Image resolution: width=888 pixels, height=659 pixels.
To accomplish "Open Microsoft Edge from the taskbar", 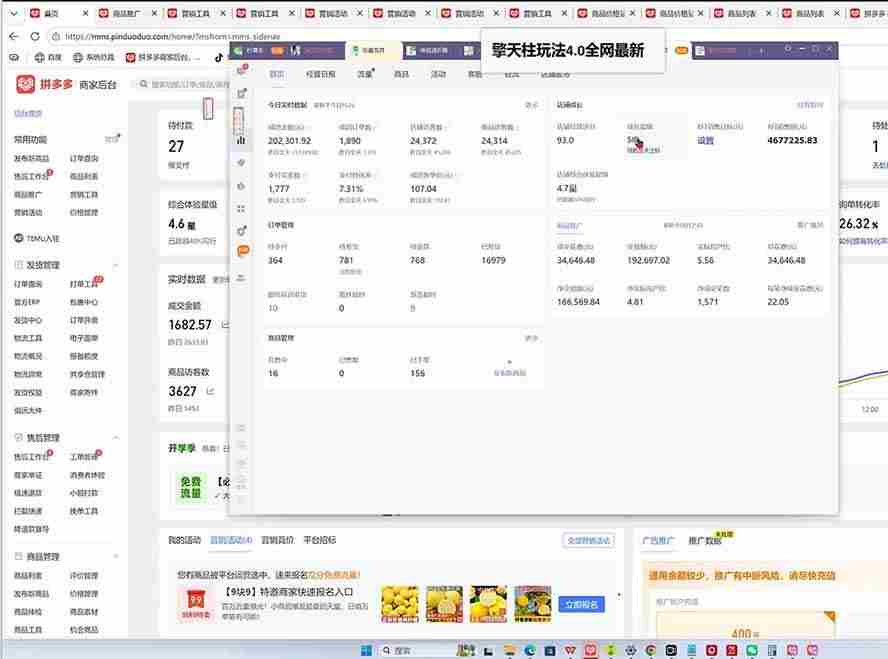I will pos(530,651).
